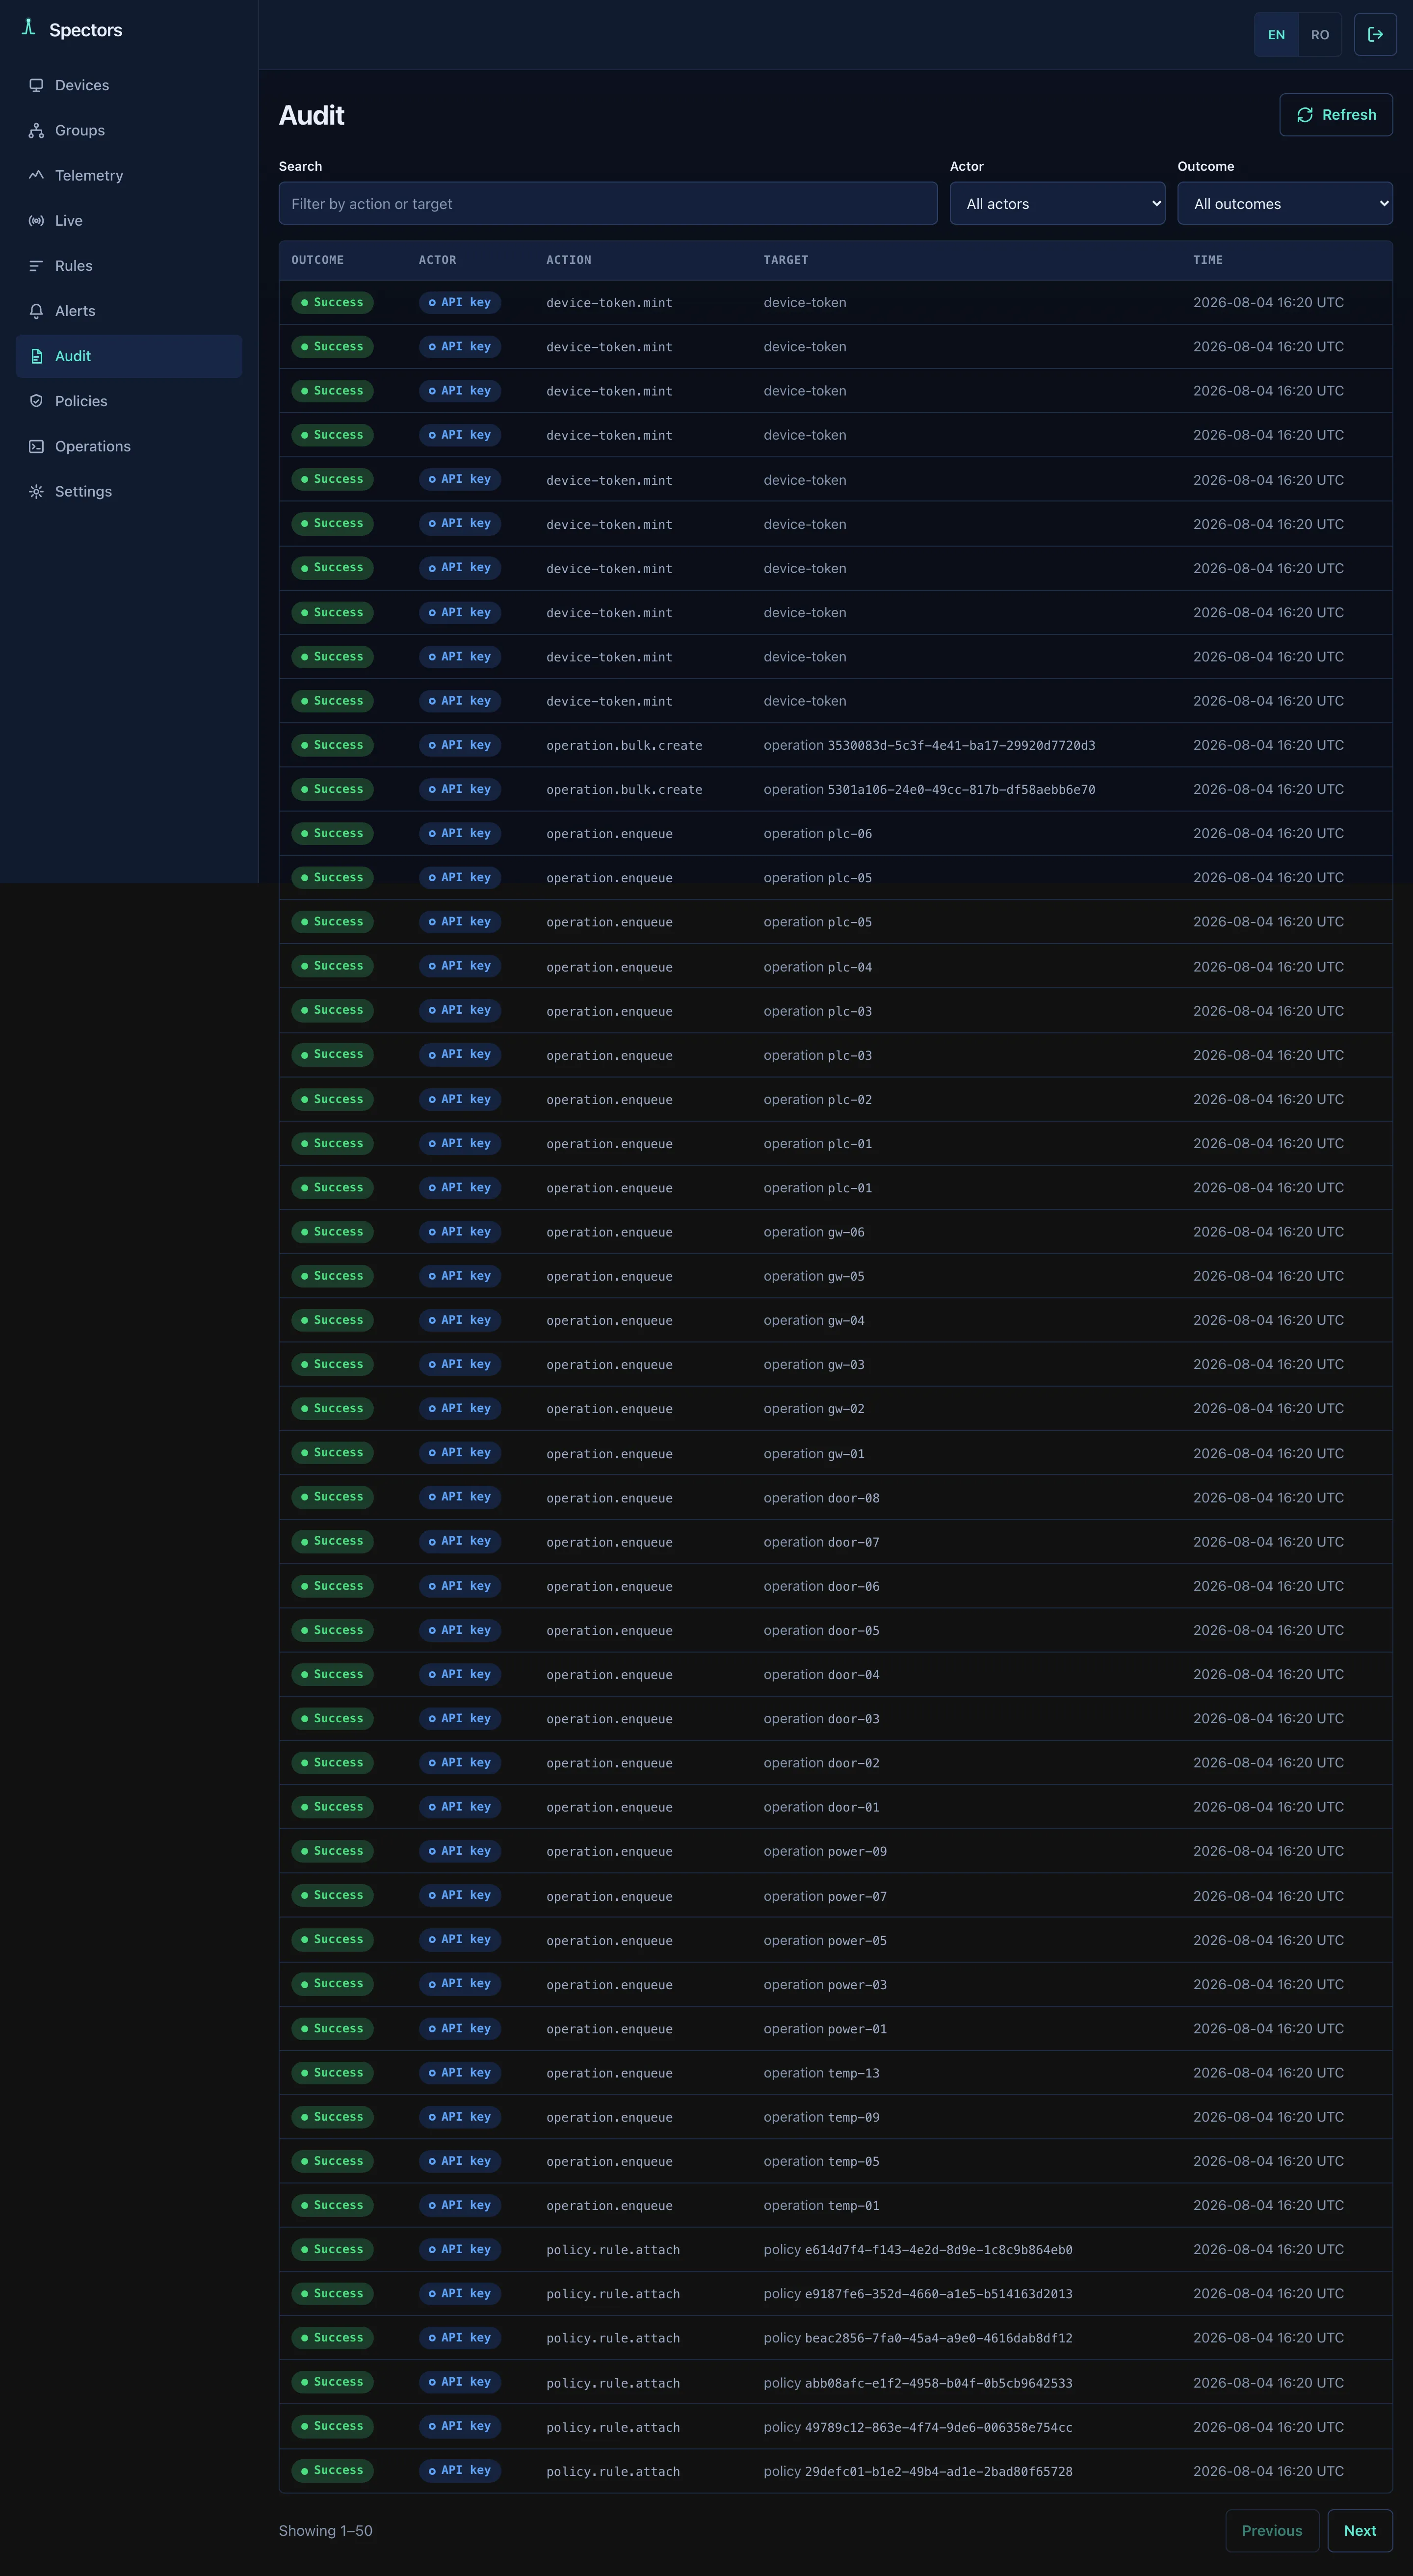The image size is (1413, 2576).
Task: Click policy 29defc01-b1e2-49b4-ad1e-2bad80f65728 target
Action: (918, 2471)
